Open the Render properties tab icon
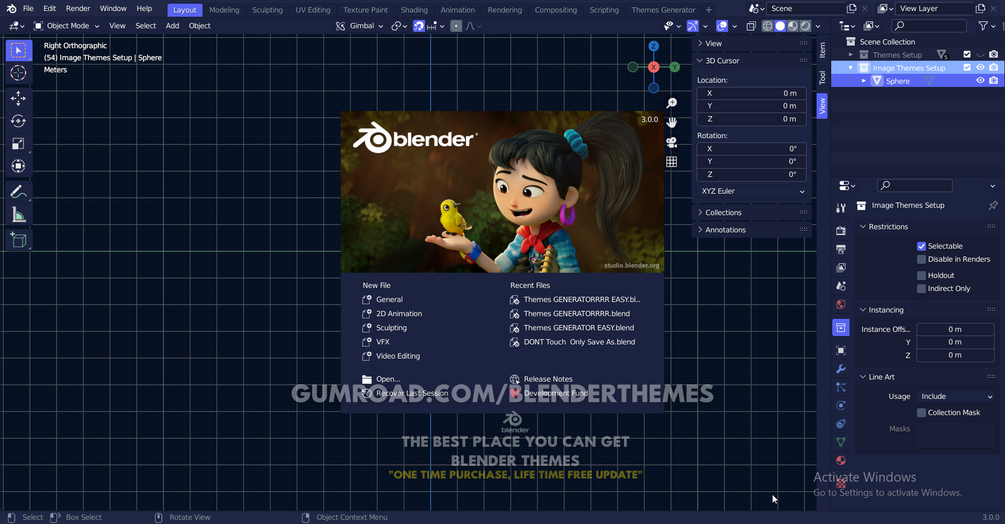The height and width of the screenshot is (524, 1005). (841, 230)
